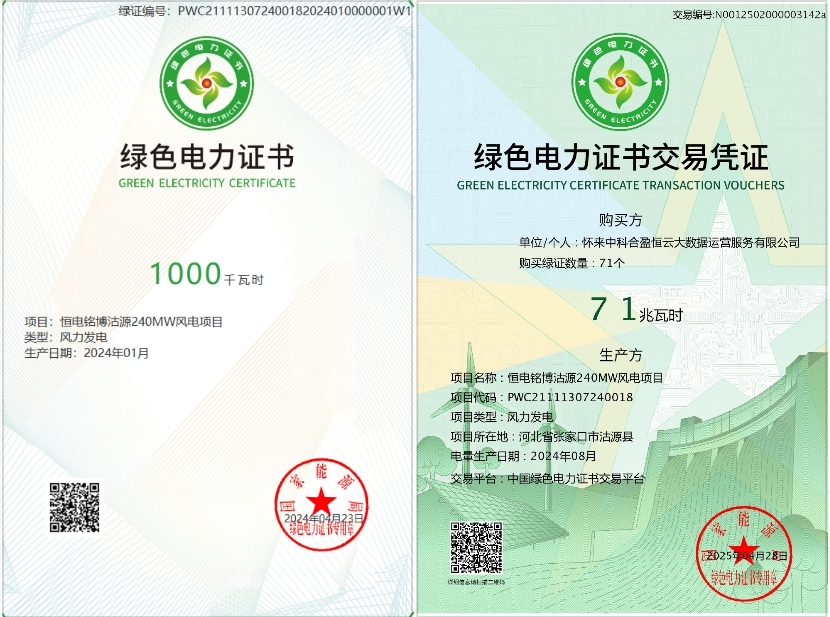Click the QR code on transaction voucher
This screenshot has height=617, width=830.
tap(476, 548)
